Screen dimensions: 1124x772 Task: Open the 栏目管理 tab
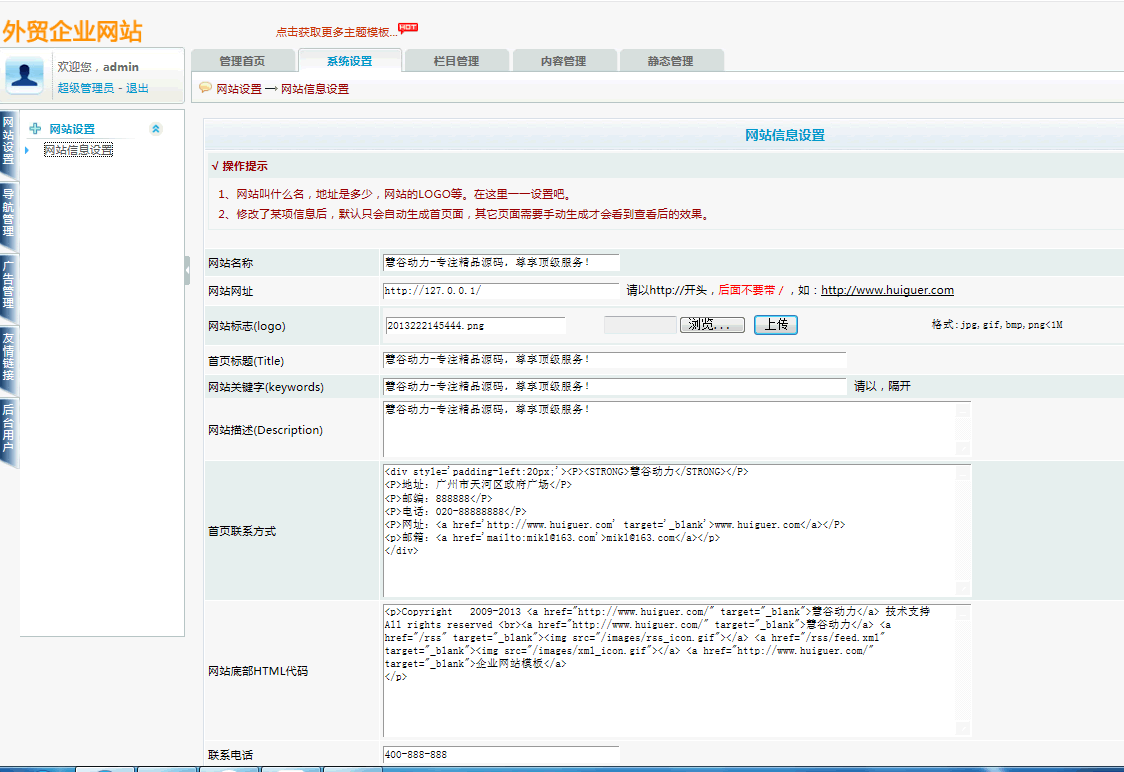coord(456,61)
